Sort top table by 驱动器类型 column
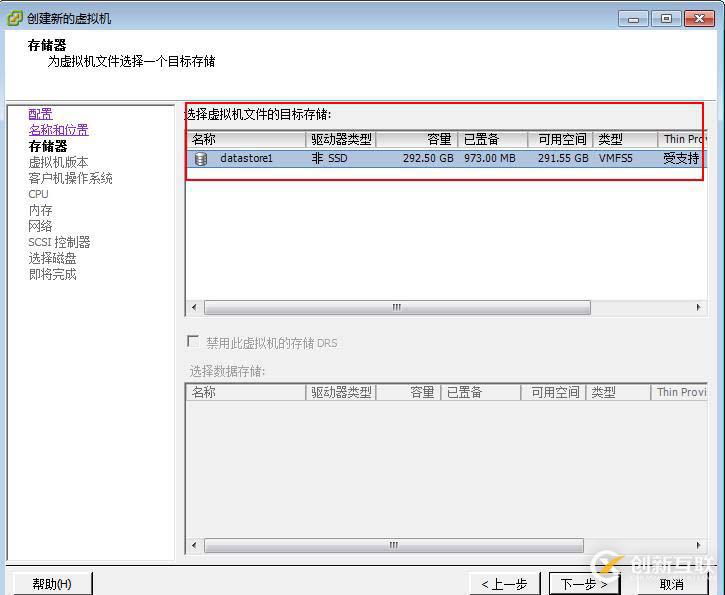Viewport: 725px width, 595px height. point(341,139)
